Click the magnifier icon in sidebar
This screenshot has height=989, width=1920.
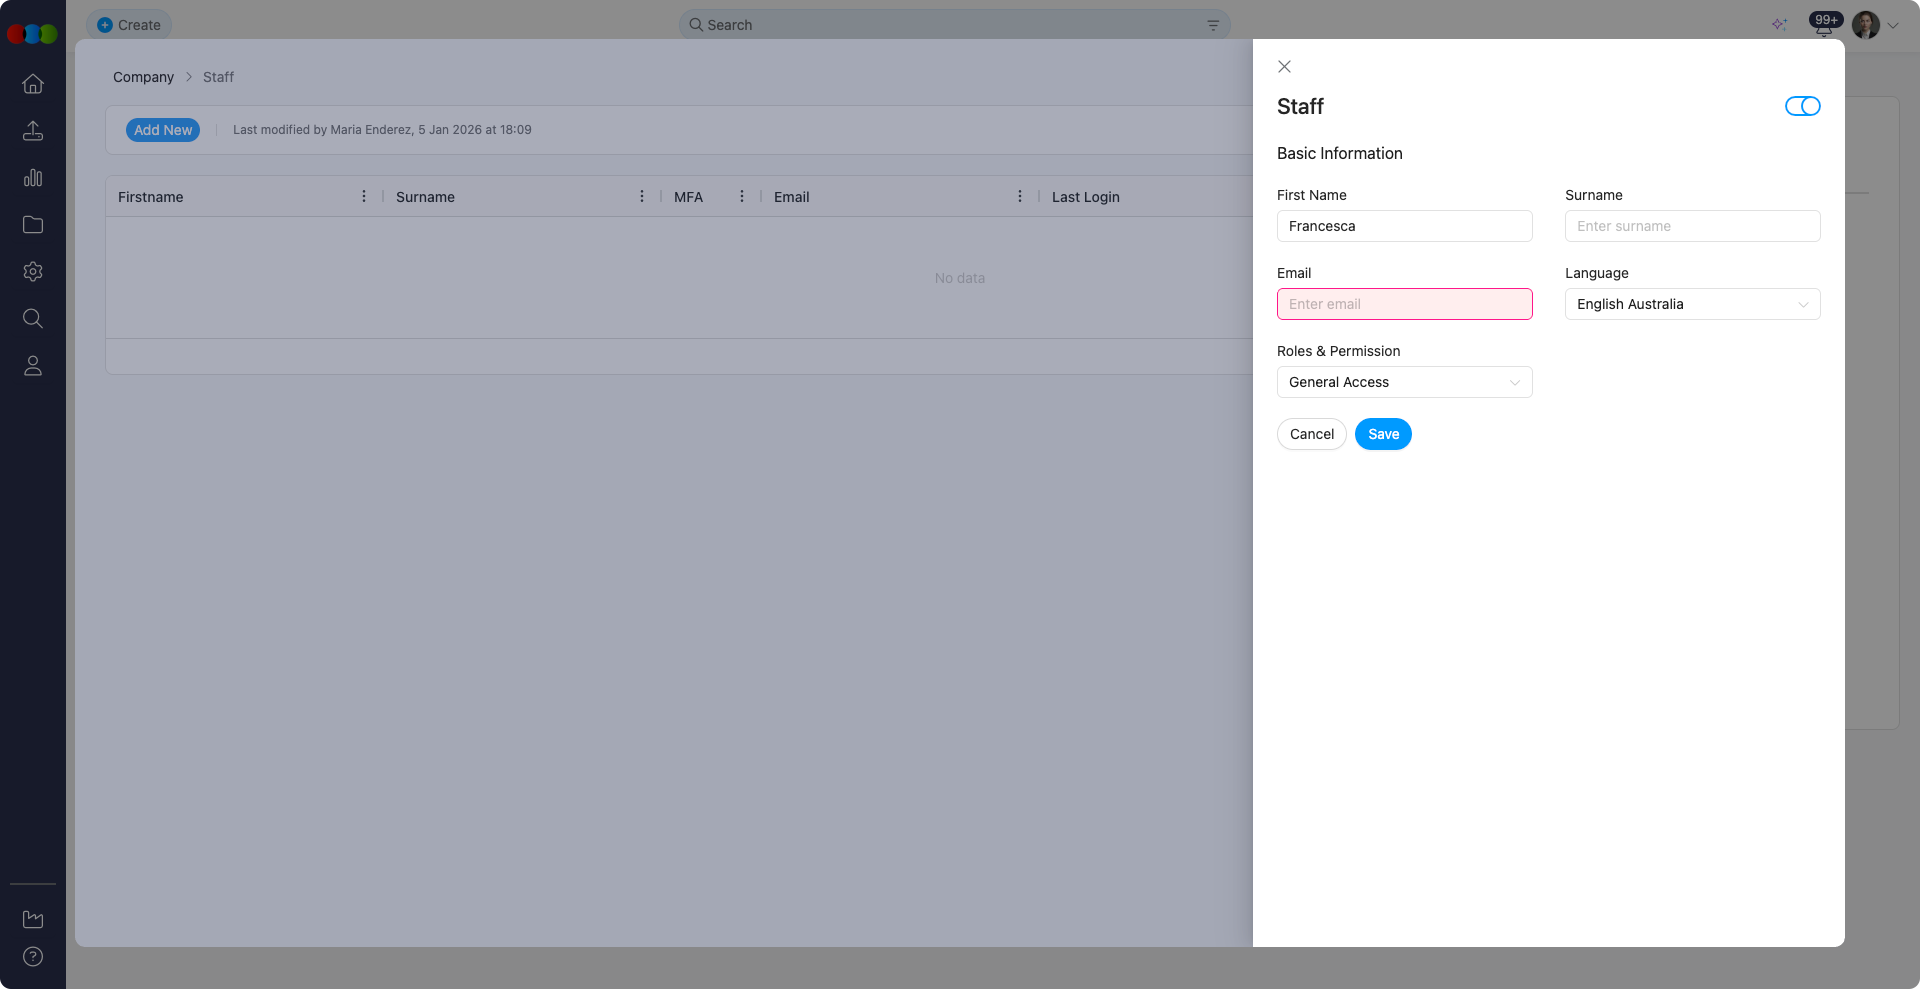(x=33, y=319)
